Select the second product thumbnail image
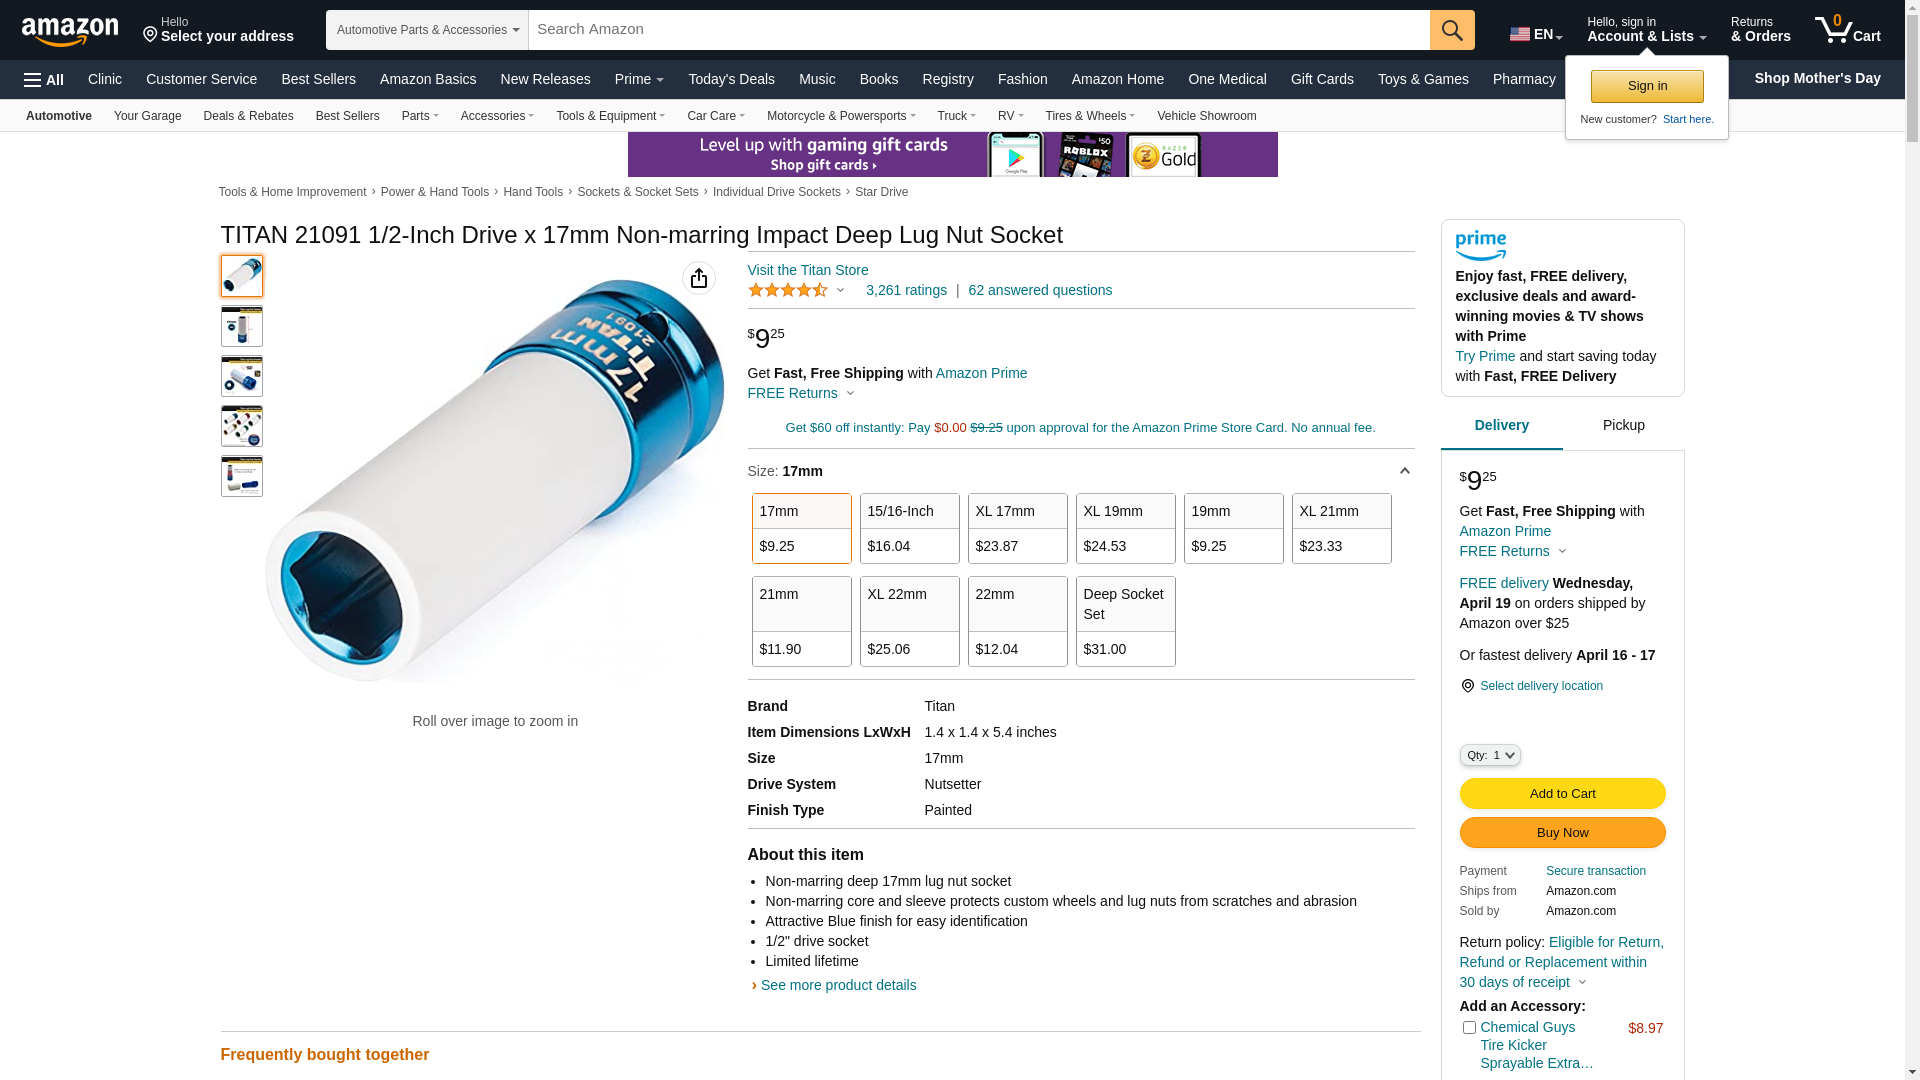The image size is (1920, 1080). 242,326
